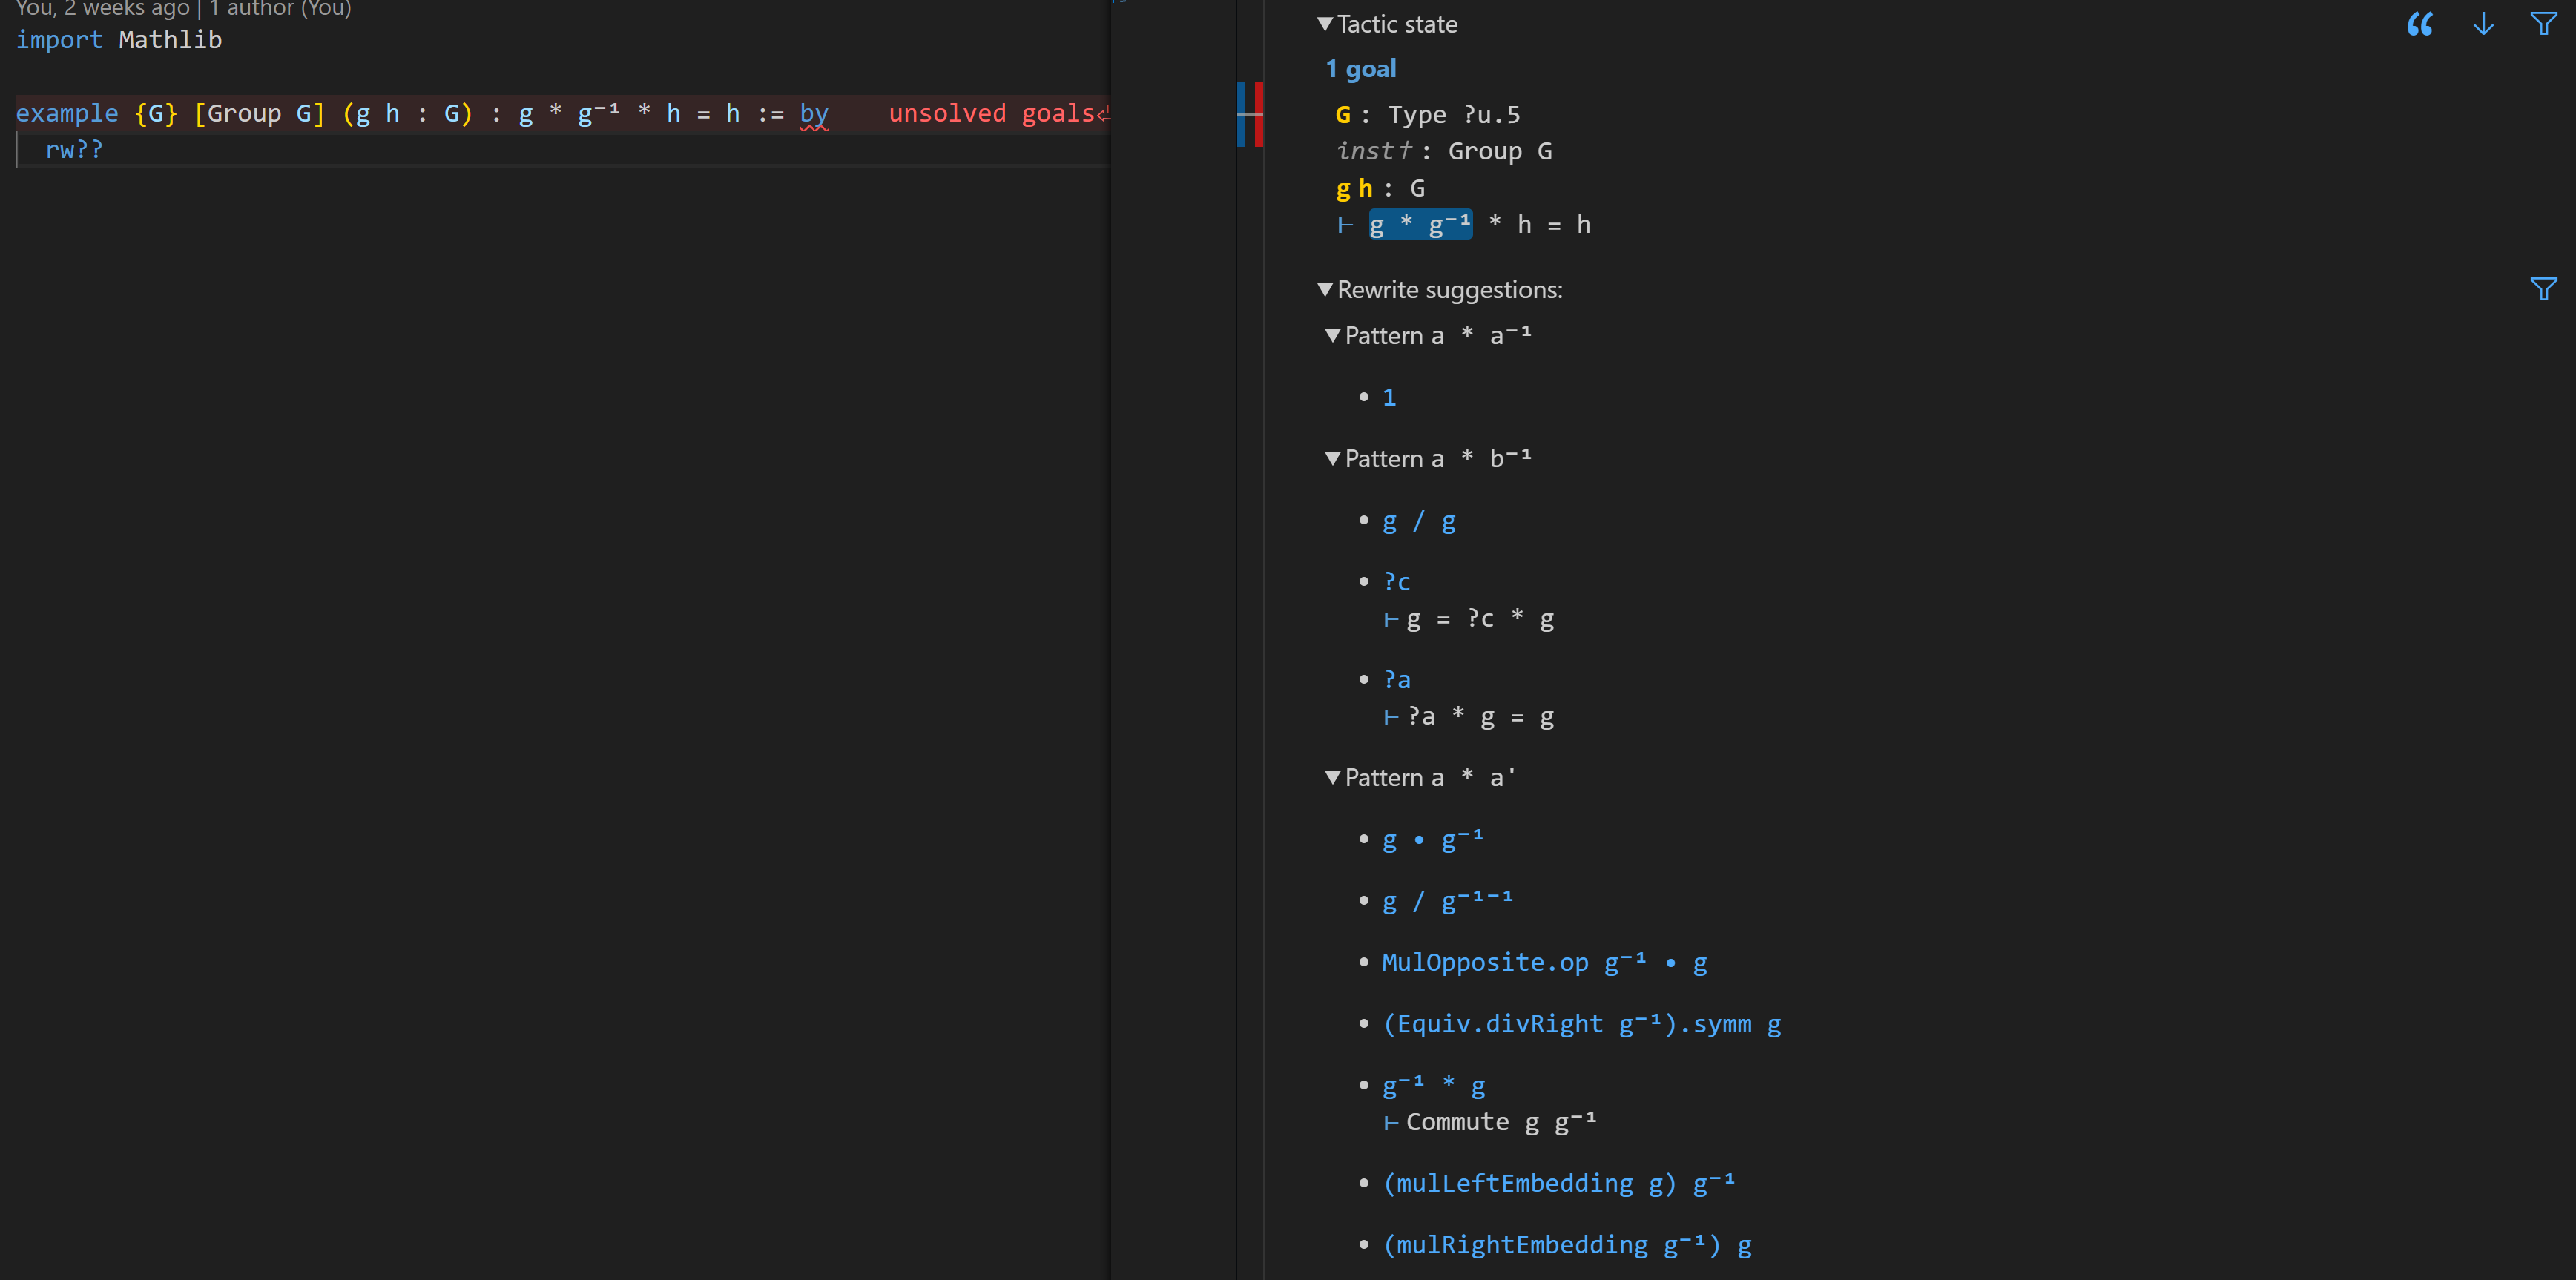
Task: Click the down arrow icon in infoview header
Action: click(x=2483, y=24)
